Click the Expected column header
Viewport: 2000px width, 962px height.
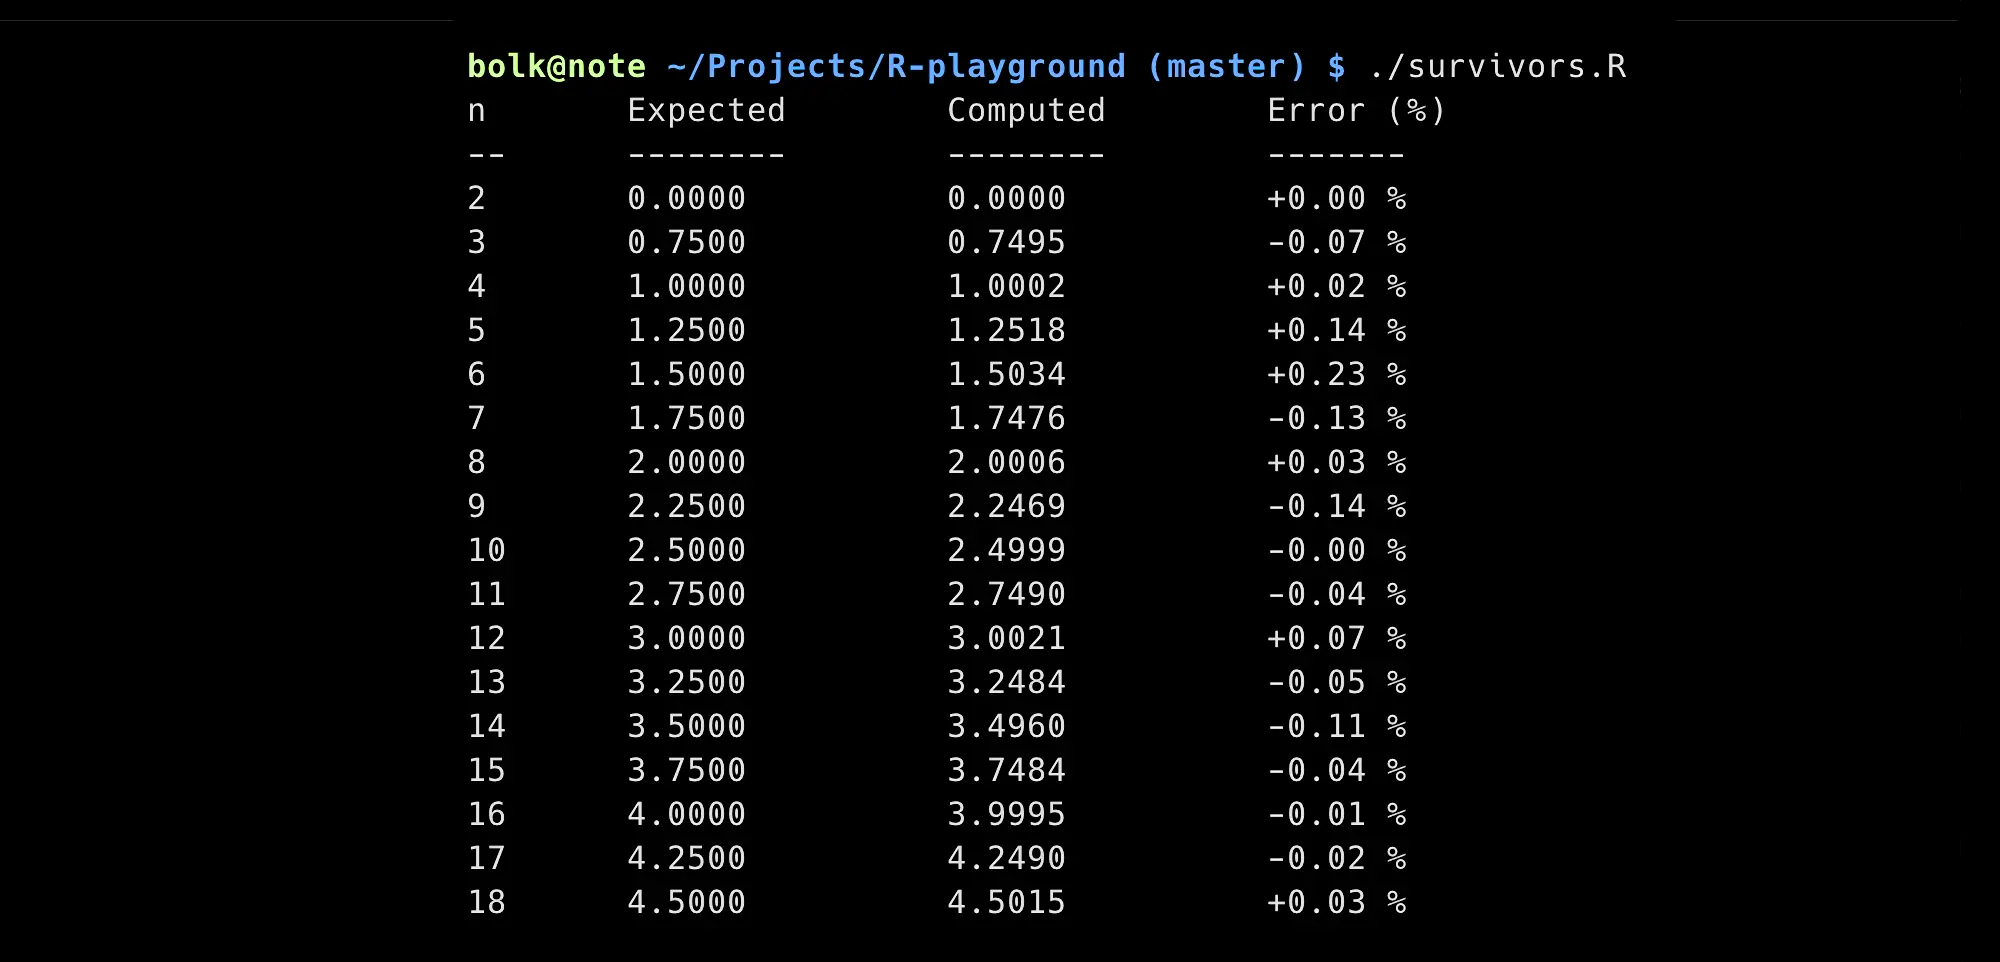click(706, 110)
